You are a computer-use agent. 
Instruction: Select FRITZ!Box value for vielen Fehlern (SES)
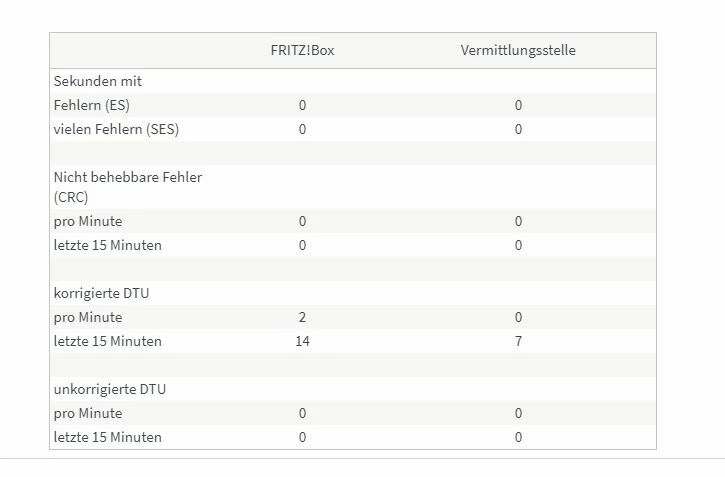[302, 129]
